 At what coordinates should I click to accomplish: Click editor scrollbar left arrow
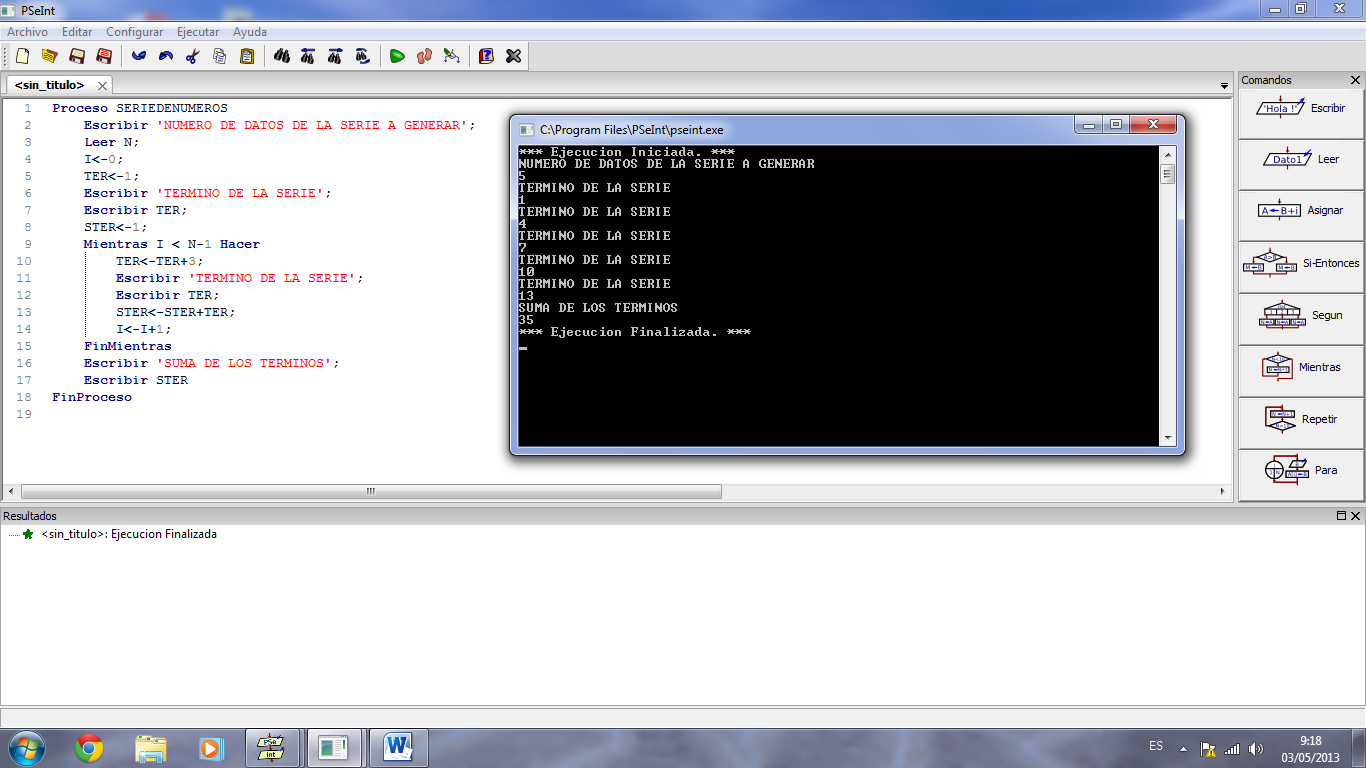click(11, 492)
